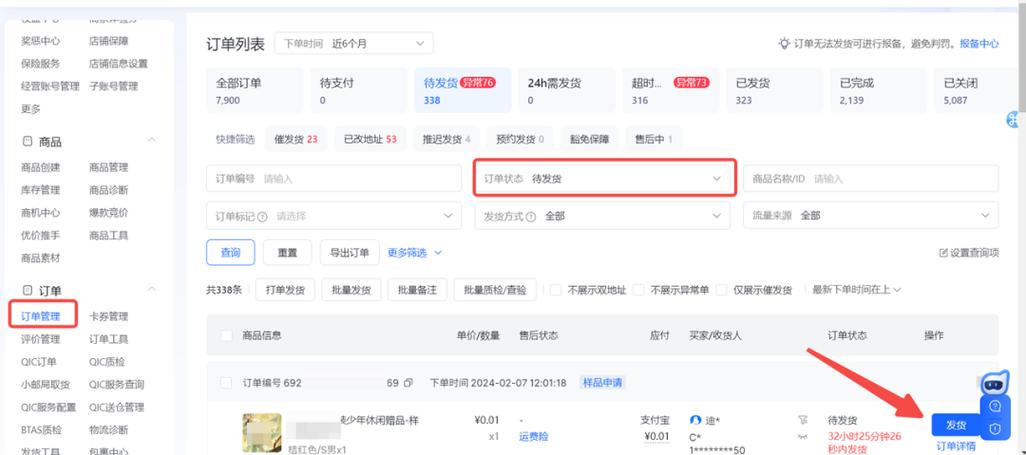Screen dimensions: 1026x455
Task: Click the 样品申请 tag
Action: click(x=602, y=383)
